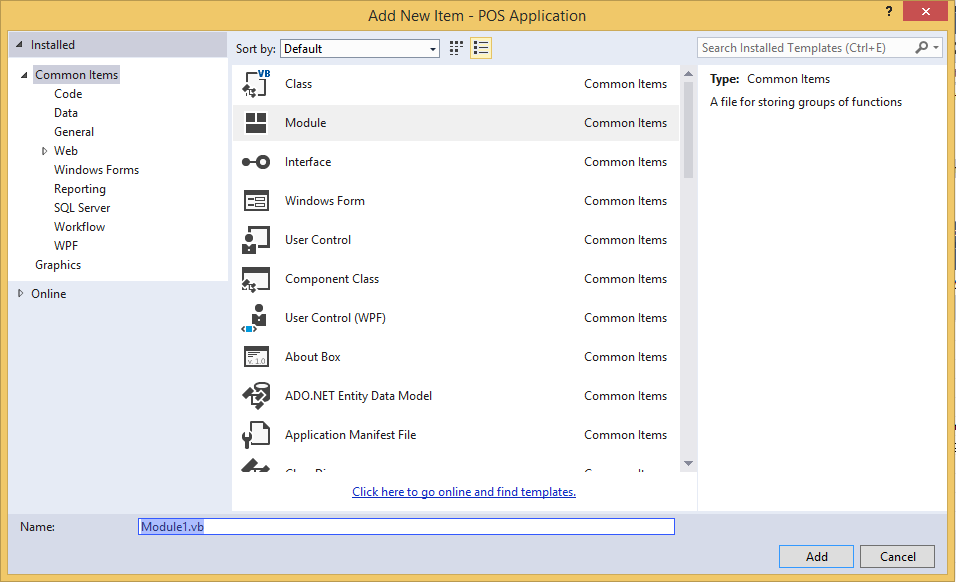Select the Interface template icon
This screenshot has height=582, width=956.
(x=256, y=161)
